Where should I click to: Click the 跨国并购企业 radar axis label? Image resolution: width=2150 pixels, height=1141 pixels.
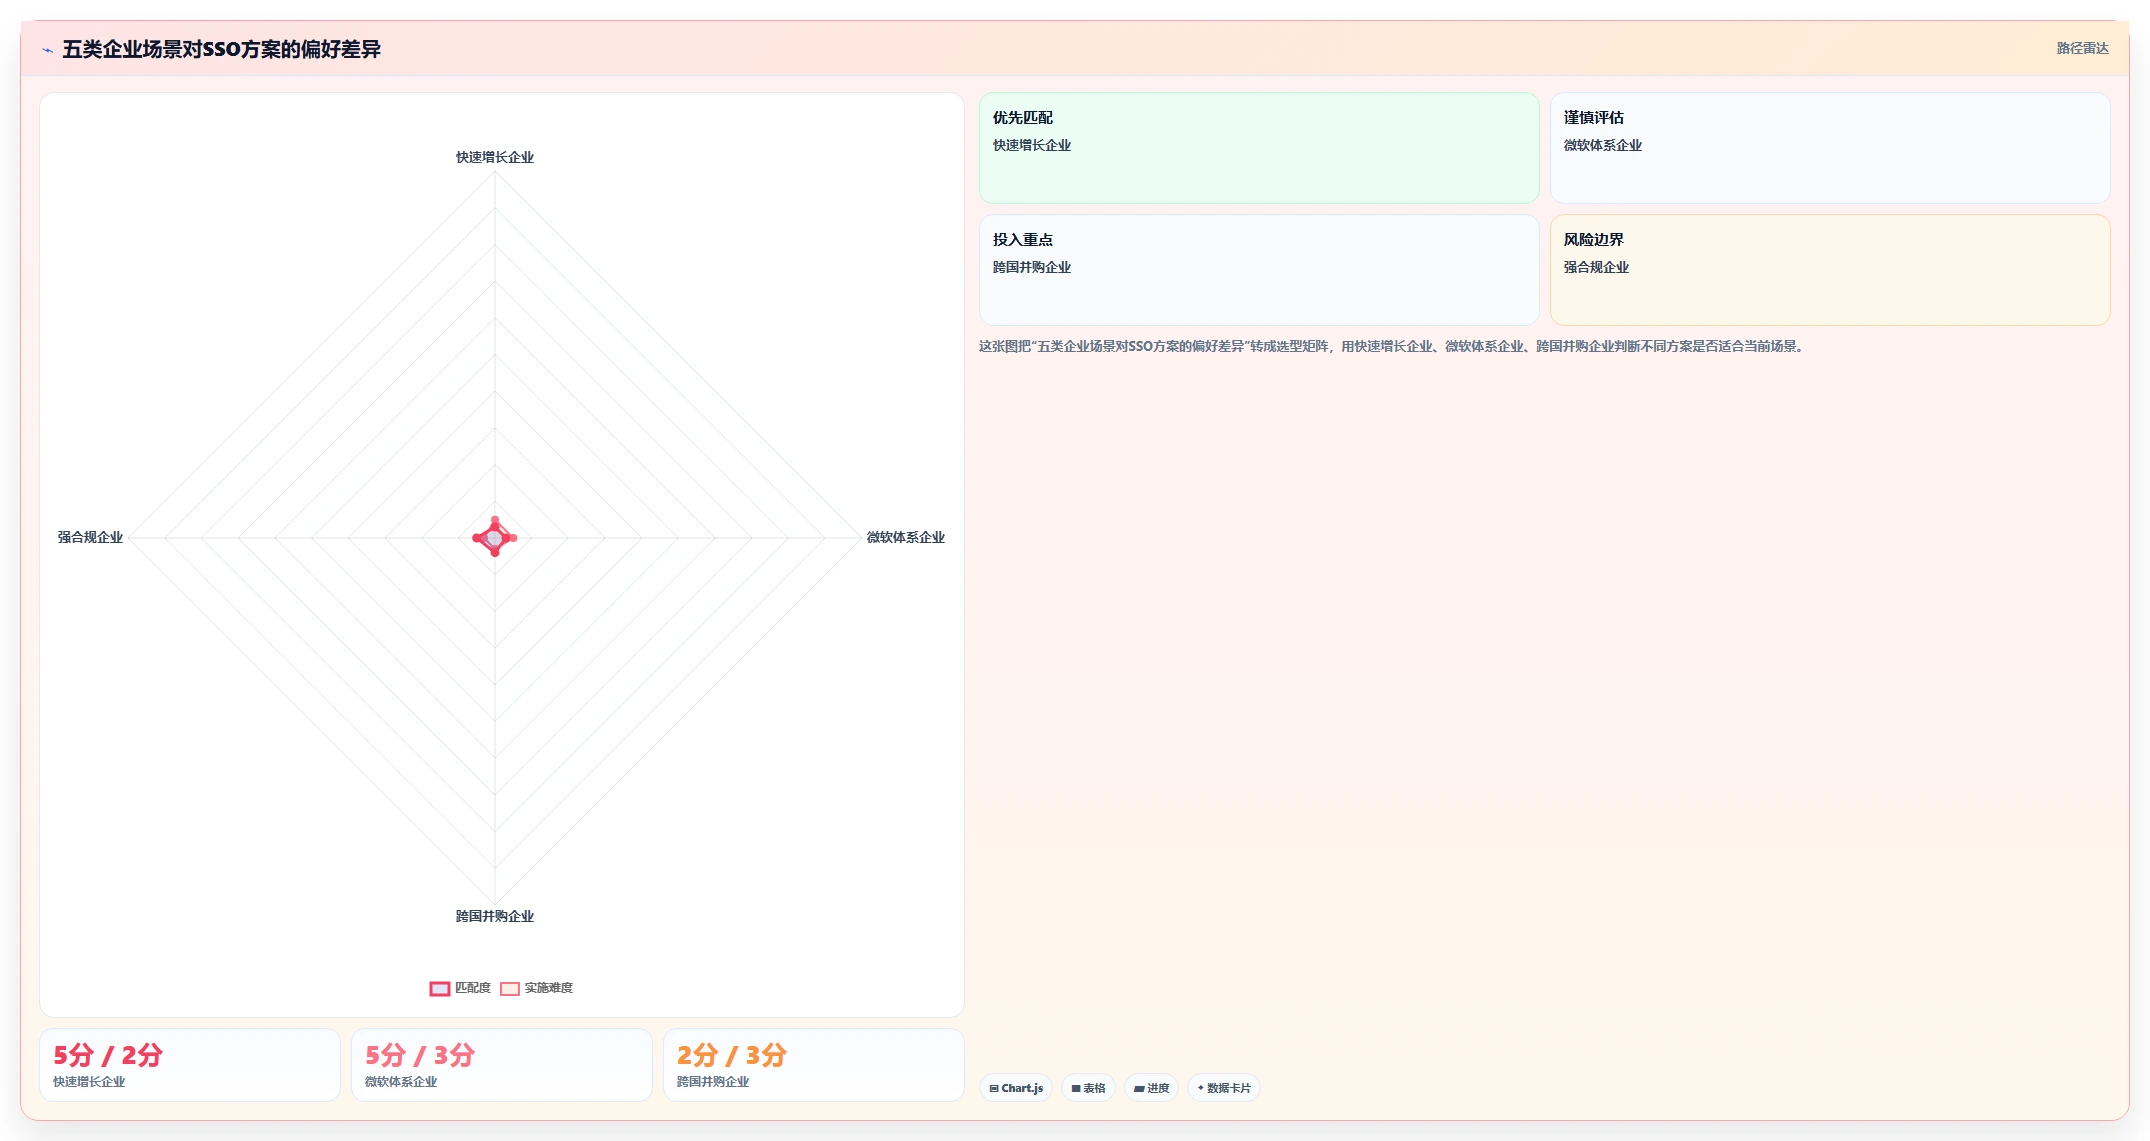(x=495, y=916)
